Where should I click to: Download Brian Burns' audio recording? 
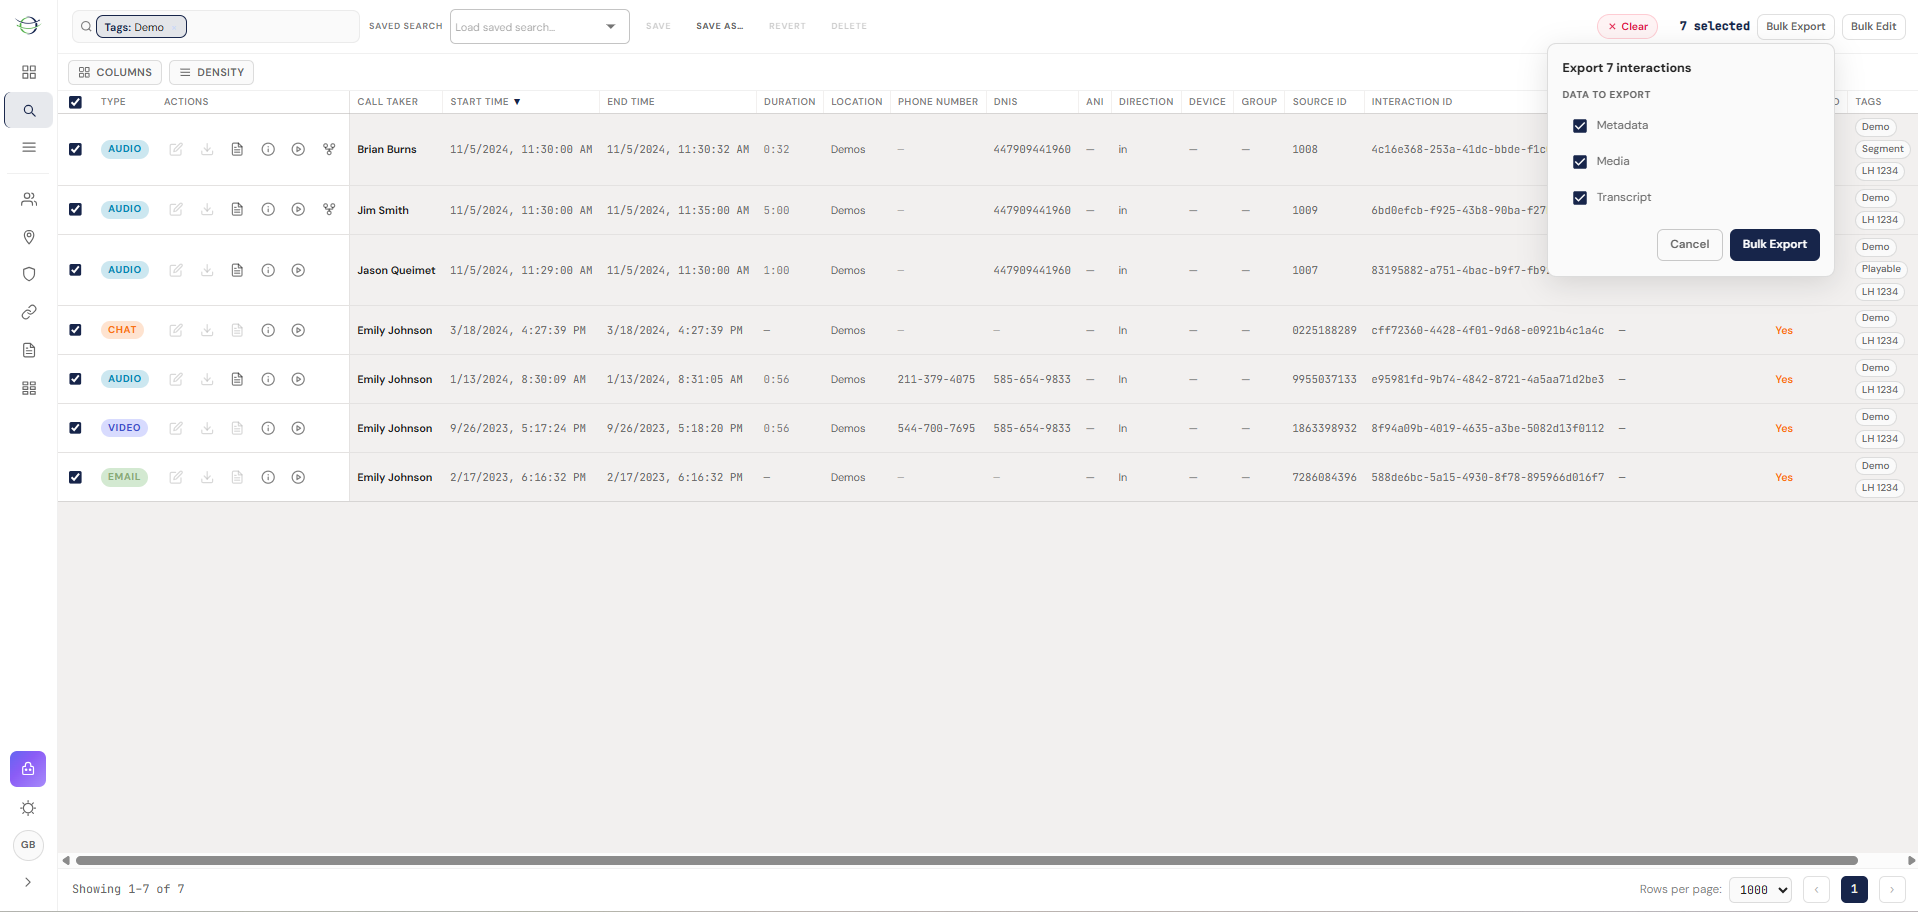[x=207, y=149]
